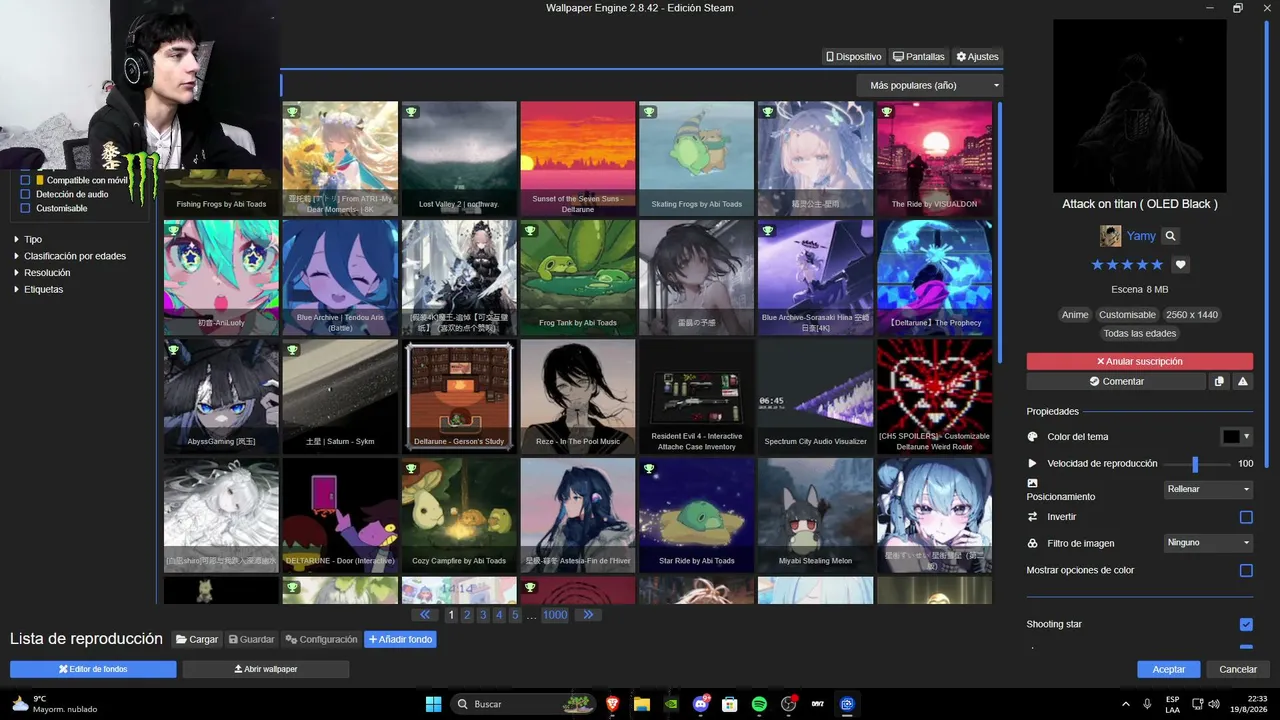This screenshot has height=720, width=1280.
Task: Open the Dispositivo tab
Action: (854, 57)
